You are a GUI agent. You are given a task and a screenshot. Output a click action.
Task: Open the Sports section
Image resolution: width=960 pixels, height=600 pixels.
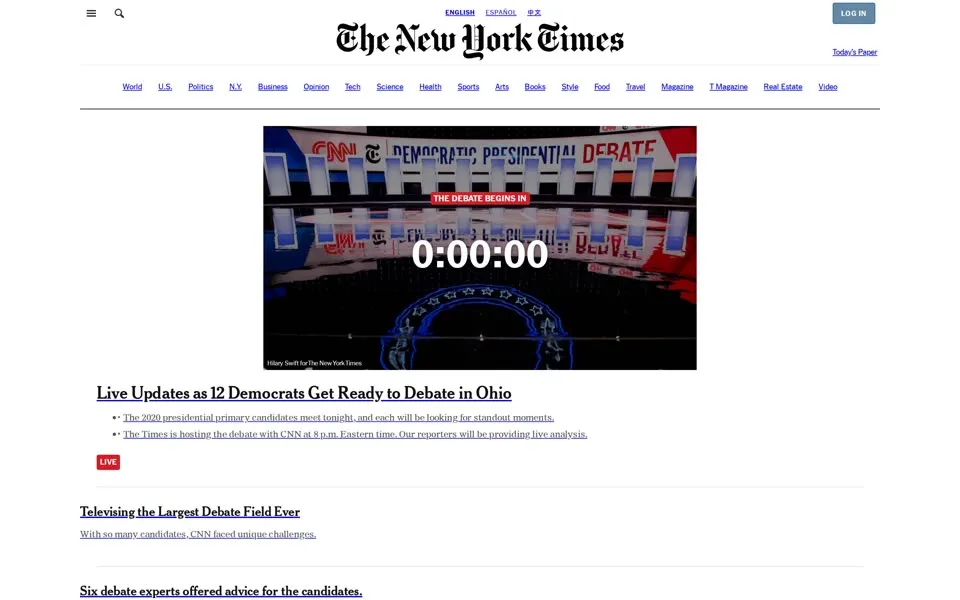tap(468, 87)
